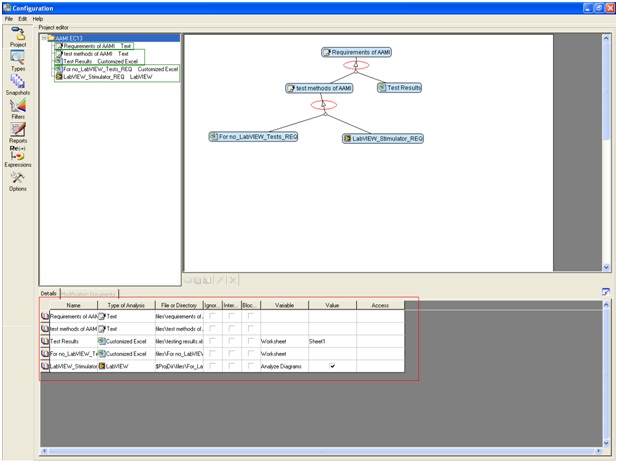Open the Options tools icon
The image size is (618, 463).
(x=17, y=178)
